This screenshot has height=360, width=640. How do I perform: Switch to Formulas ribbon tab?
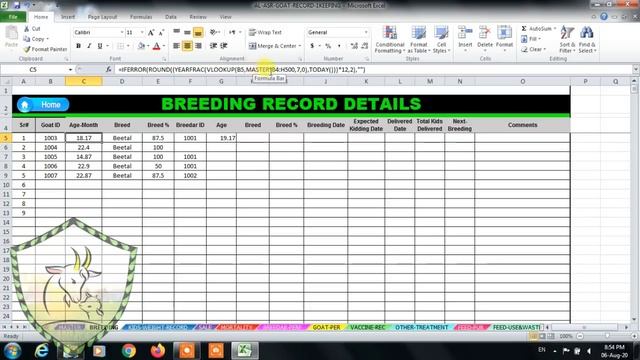tap(141, 17)
